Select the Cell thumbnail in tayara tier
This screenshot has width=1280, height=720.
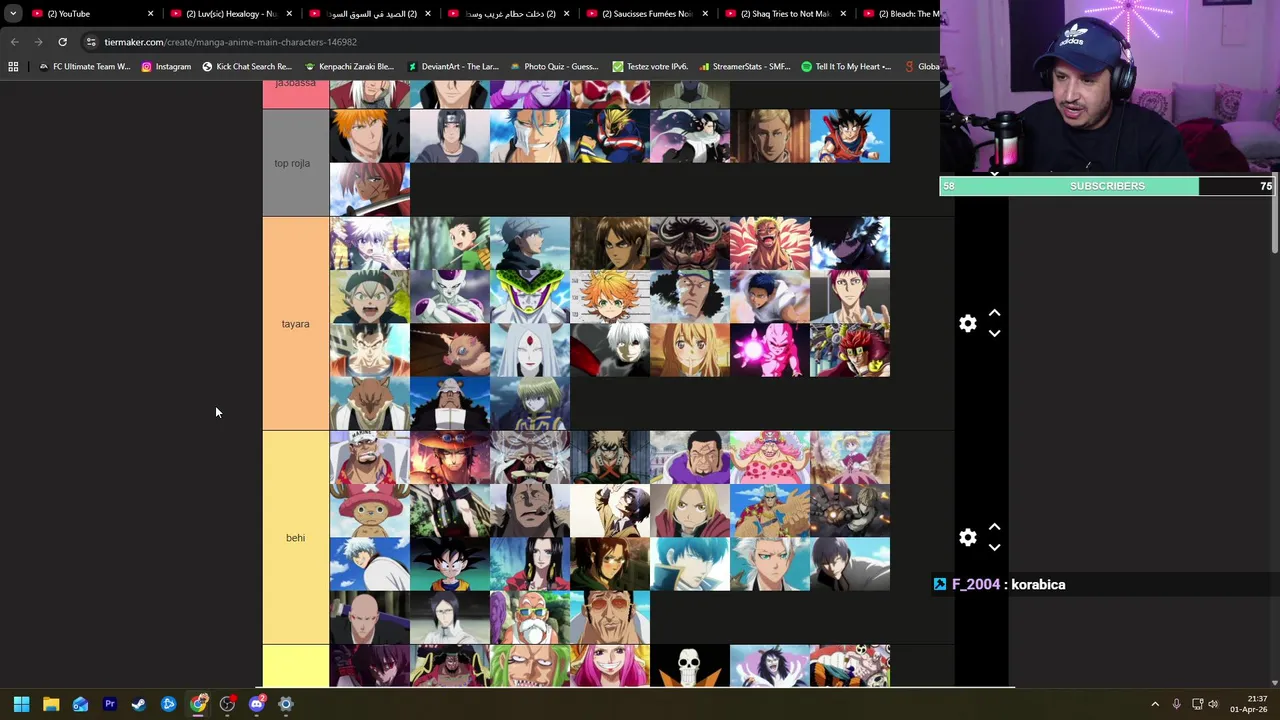point(530,297)
